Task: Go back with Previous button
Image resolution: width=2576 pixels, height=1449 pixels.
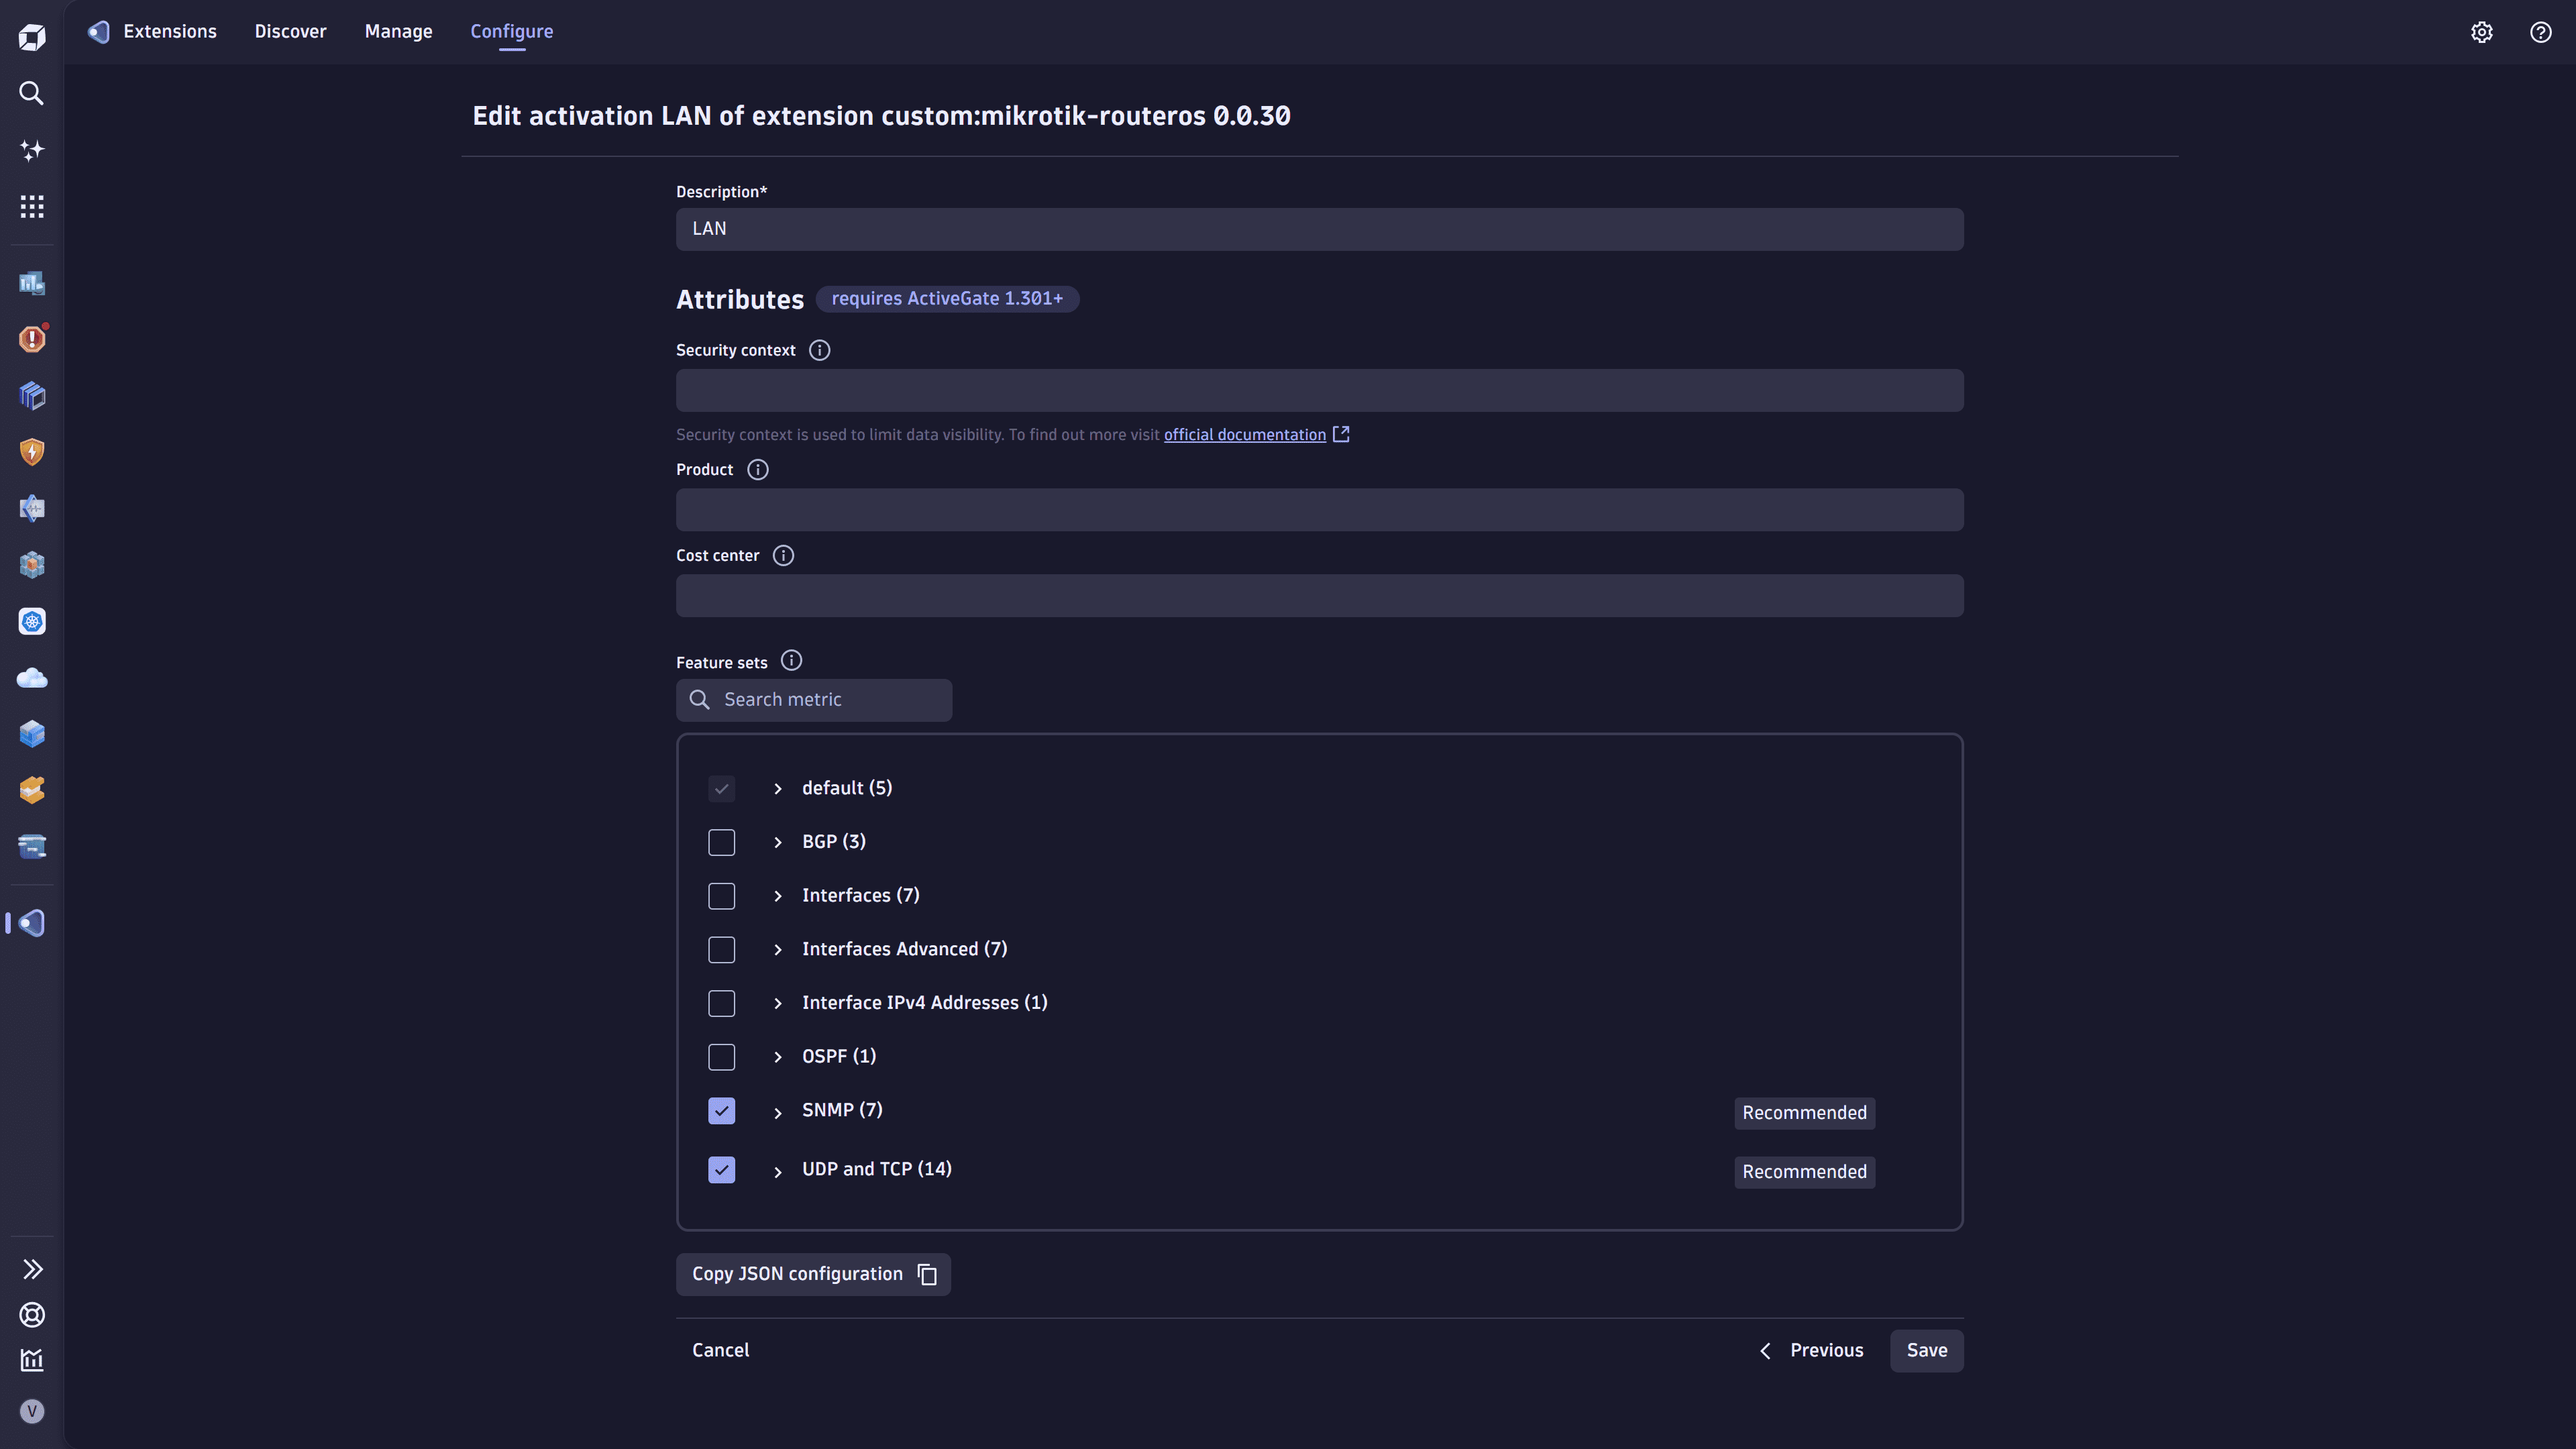Action: 1811,1350
